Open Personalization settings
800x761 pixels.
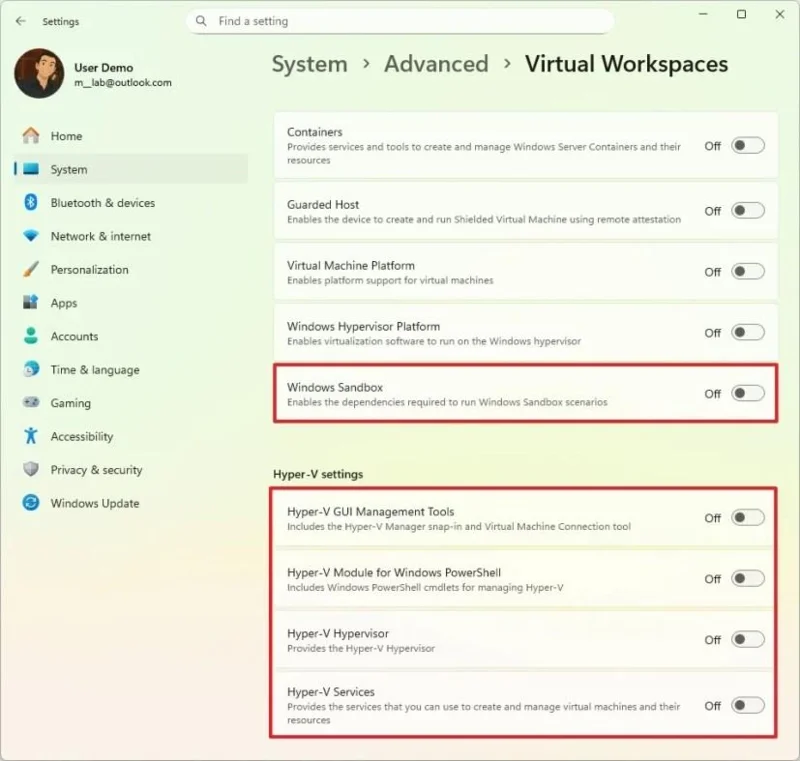[x=131, y=269]
